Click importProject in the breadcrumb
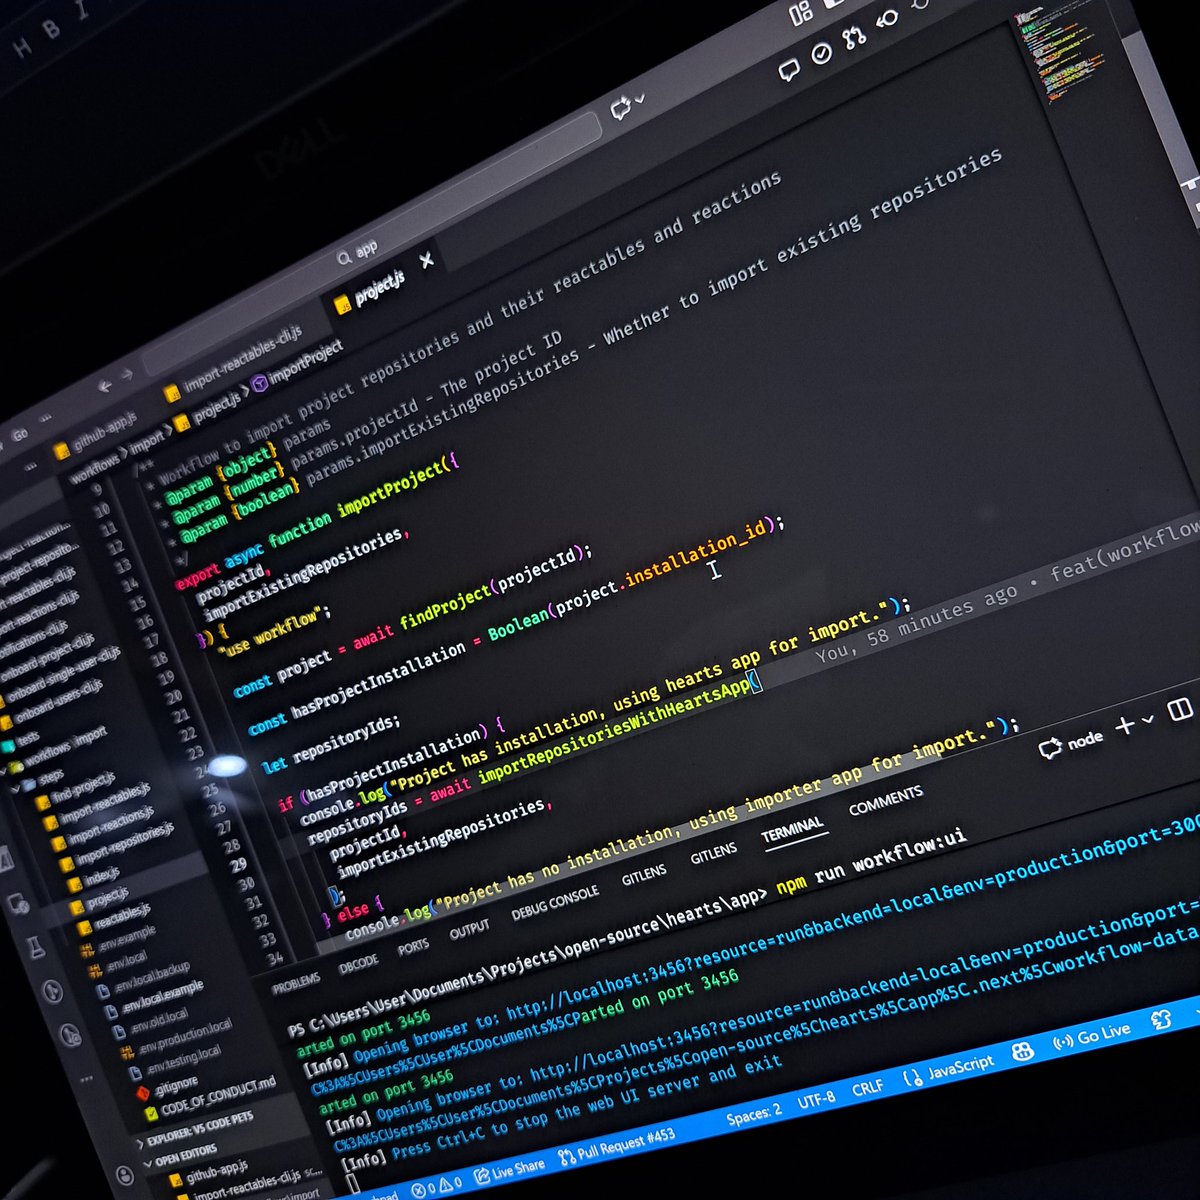This screenshot has height=1200, width=1200. [297, 366]
